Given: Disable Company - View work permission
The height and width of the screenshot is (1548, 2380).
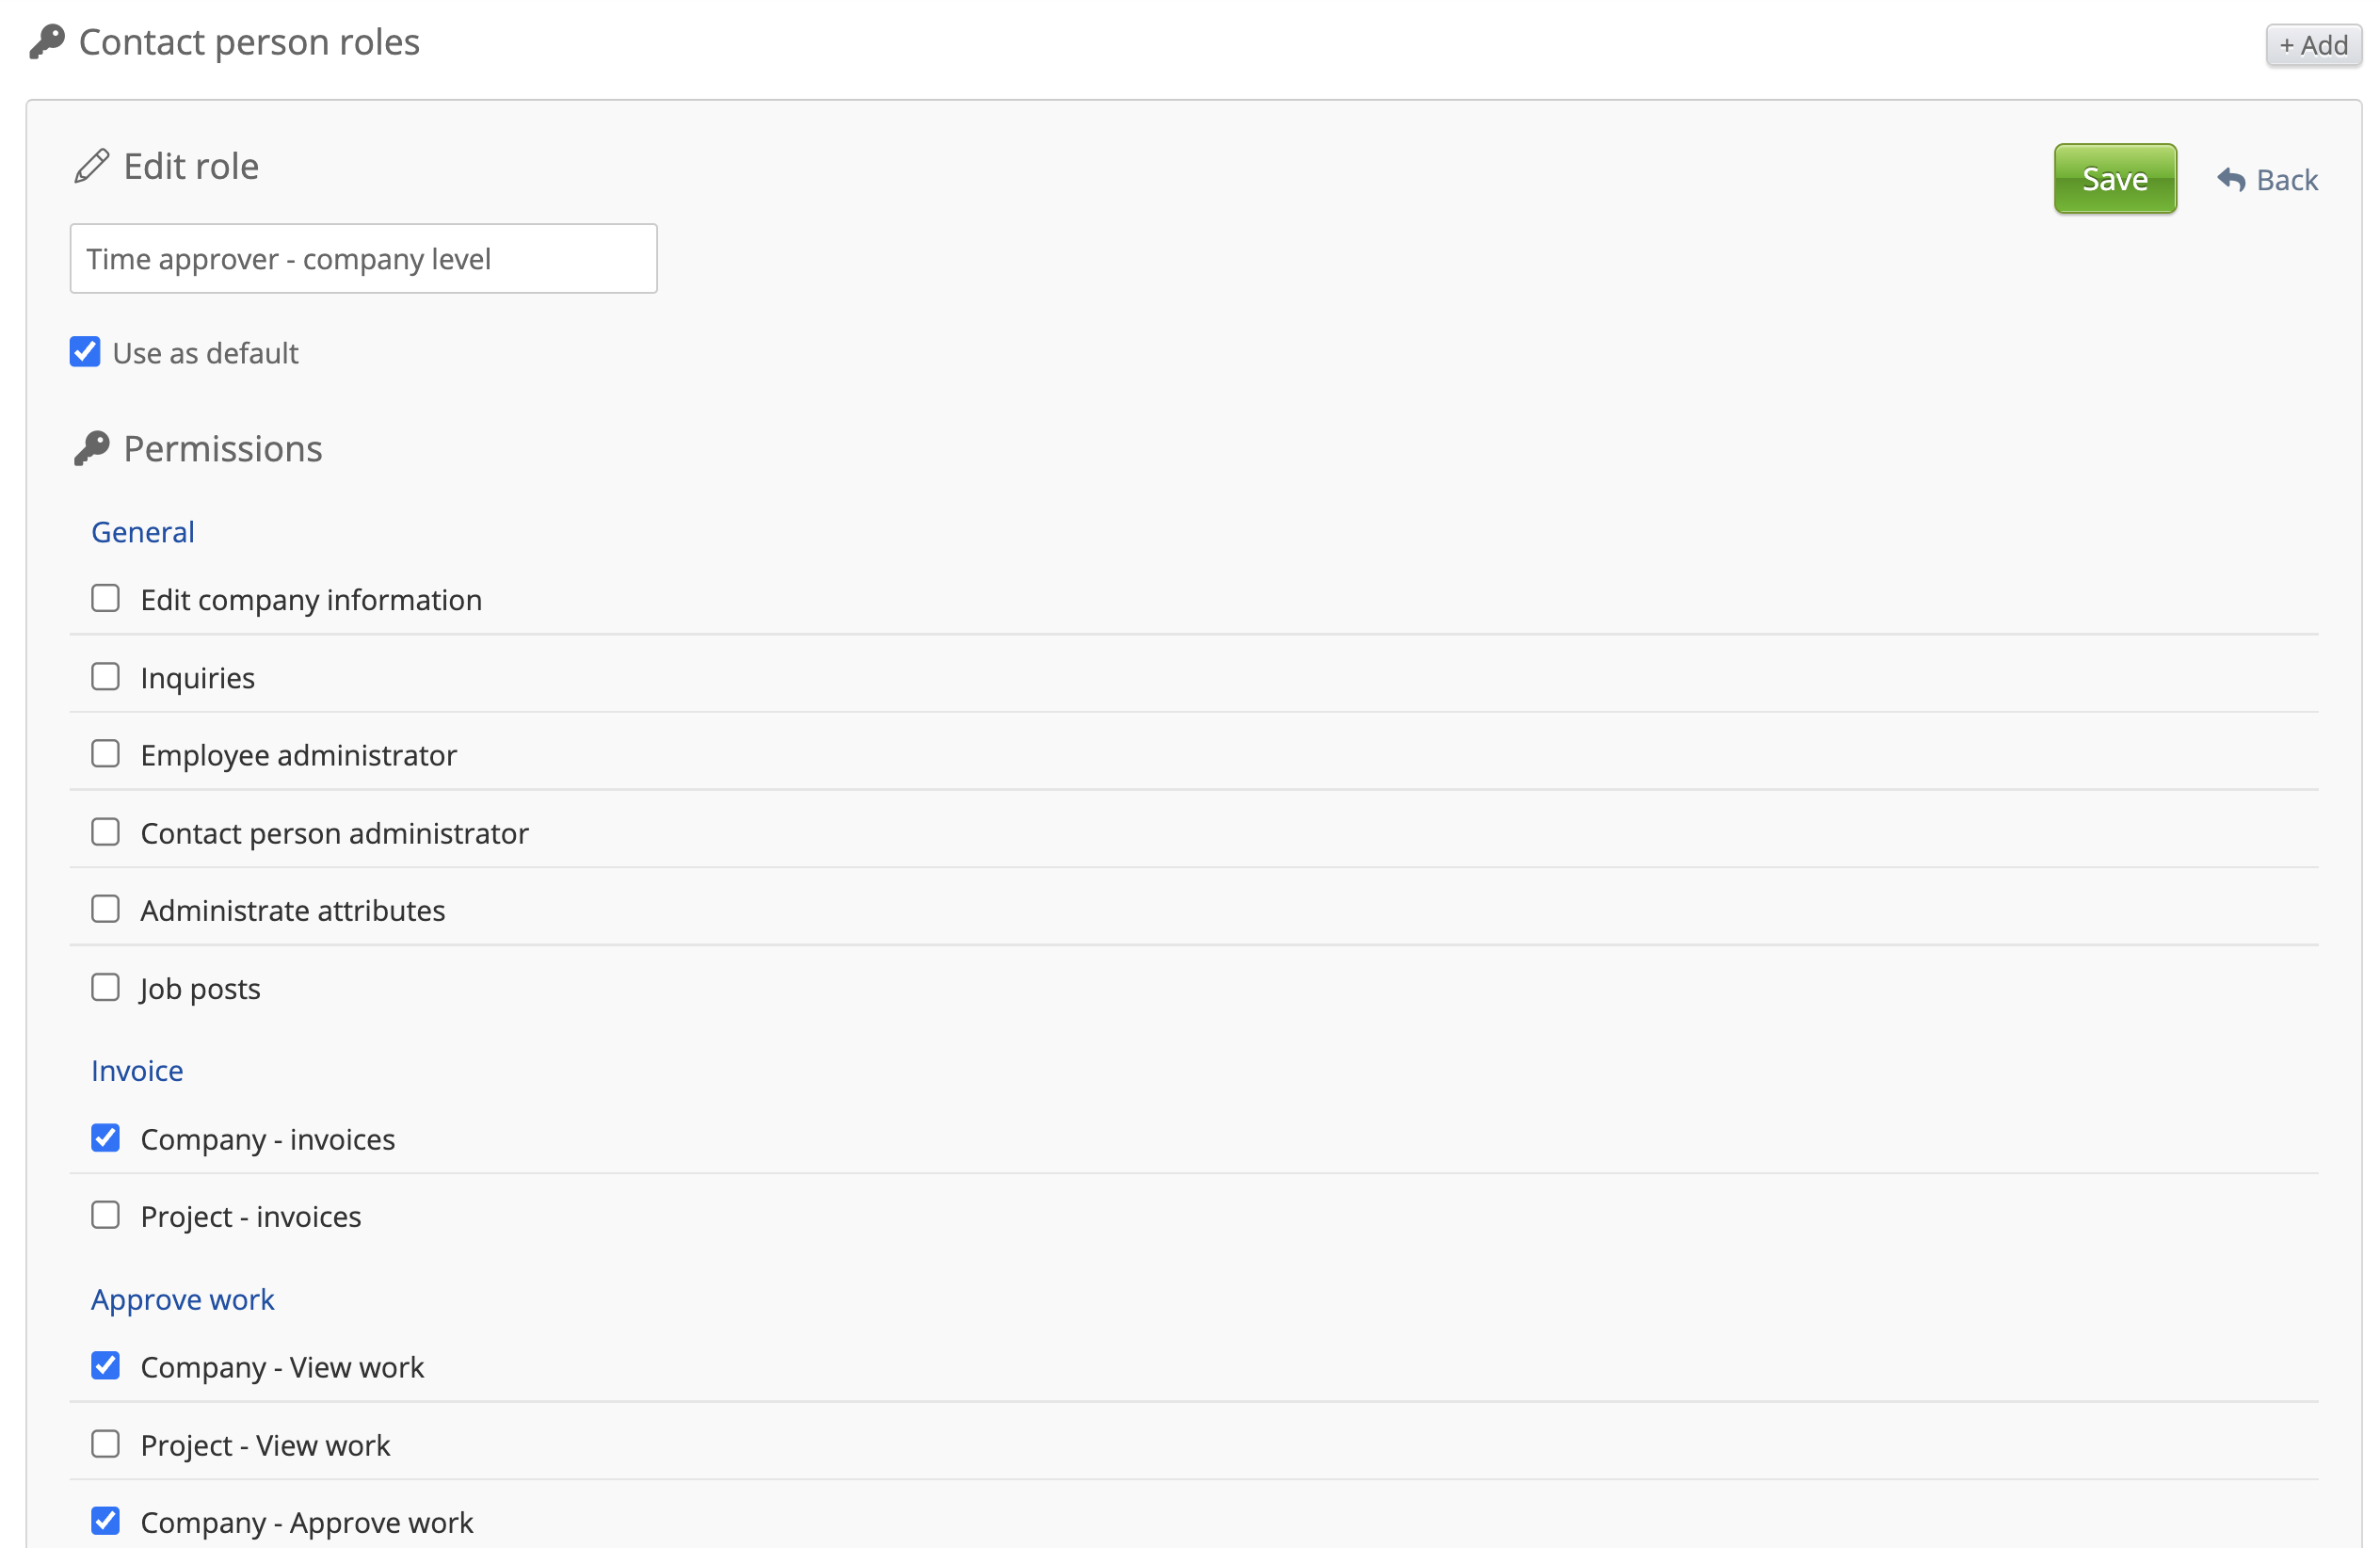Looking at the screenshot, I should [x=105, y=1366].
